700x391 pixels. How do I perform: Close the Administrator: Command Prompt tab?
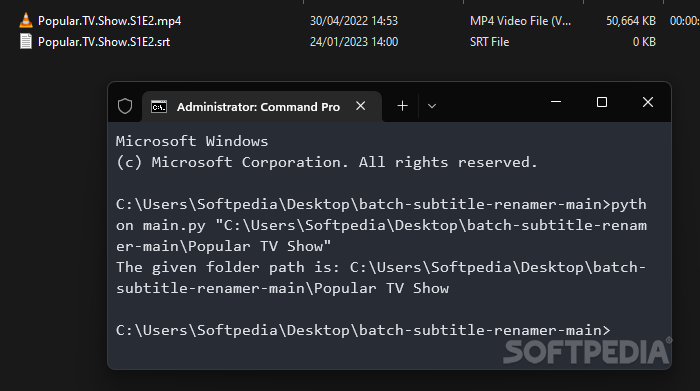(x=361, y=106)
